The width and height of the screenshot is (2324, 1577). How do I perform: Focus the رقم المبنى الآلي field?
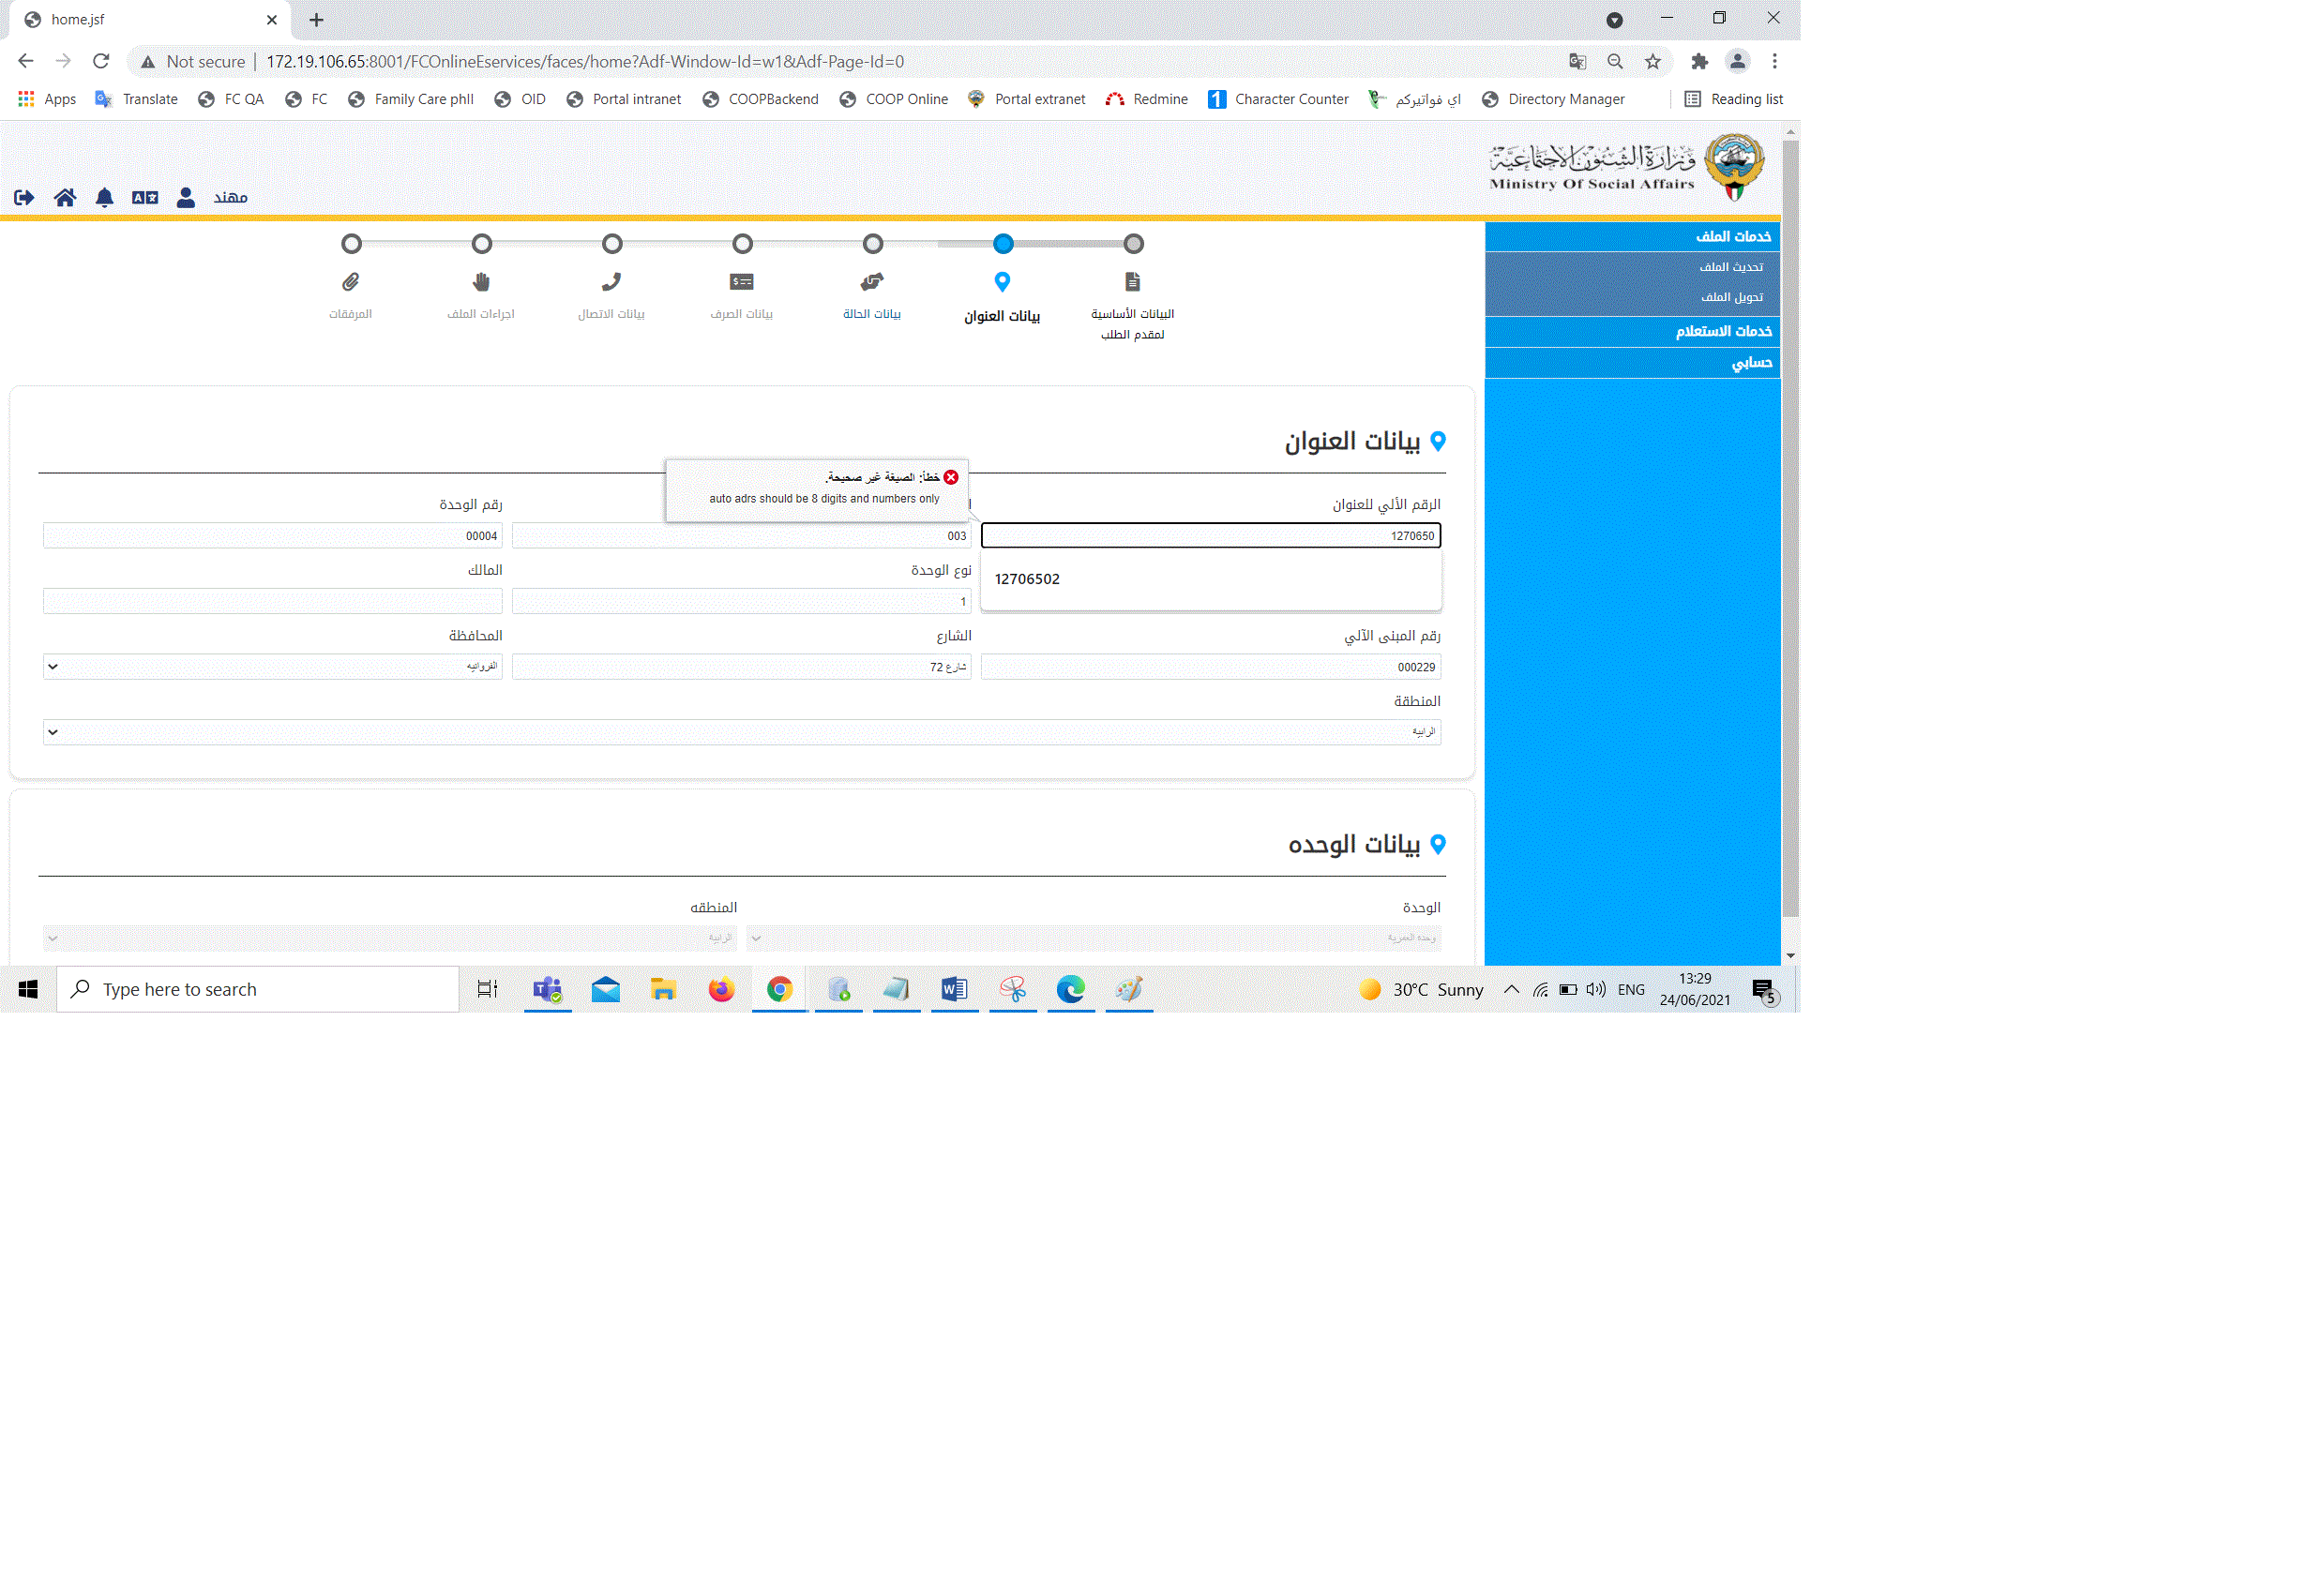(1211, 667)
